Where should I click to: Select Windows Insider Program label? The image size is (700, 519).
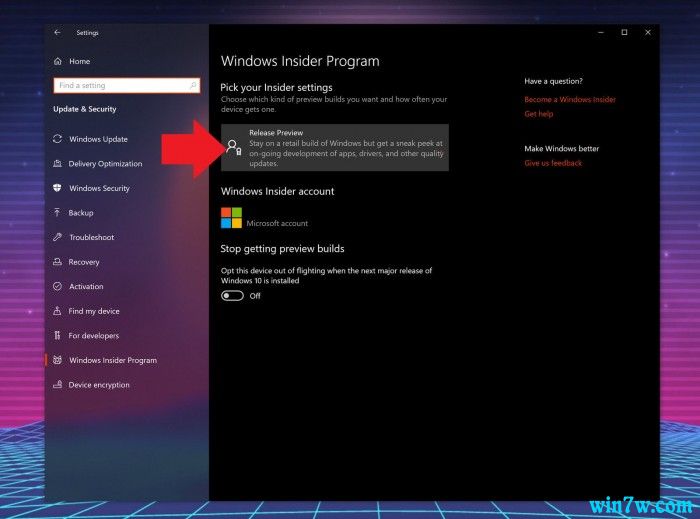113,360
